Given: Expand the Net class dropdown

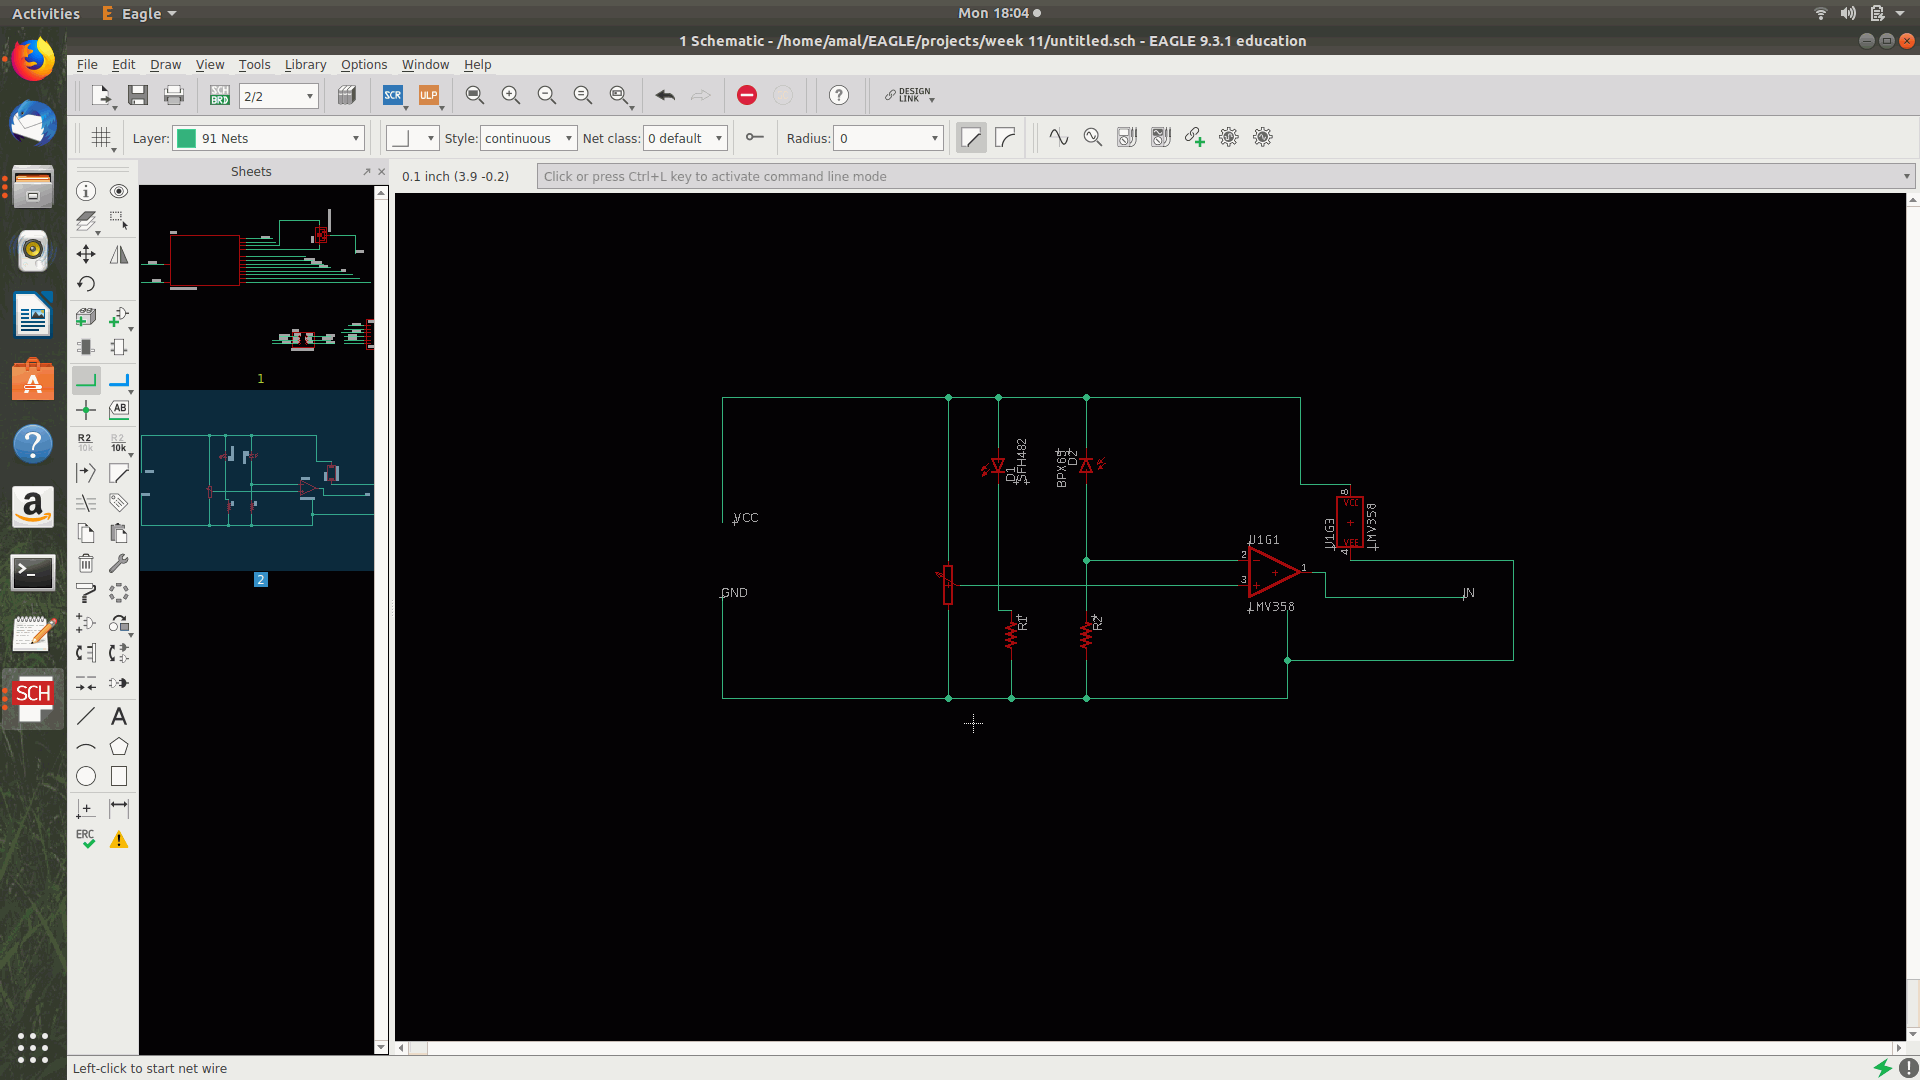Looking at the screenshot, I should point(718,139).
